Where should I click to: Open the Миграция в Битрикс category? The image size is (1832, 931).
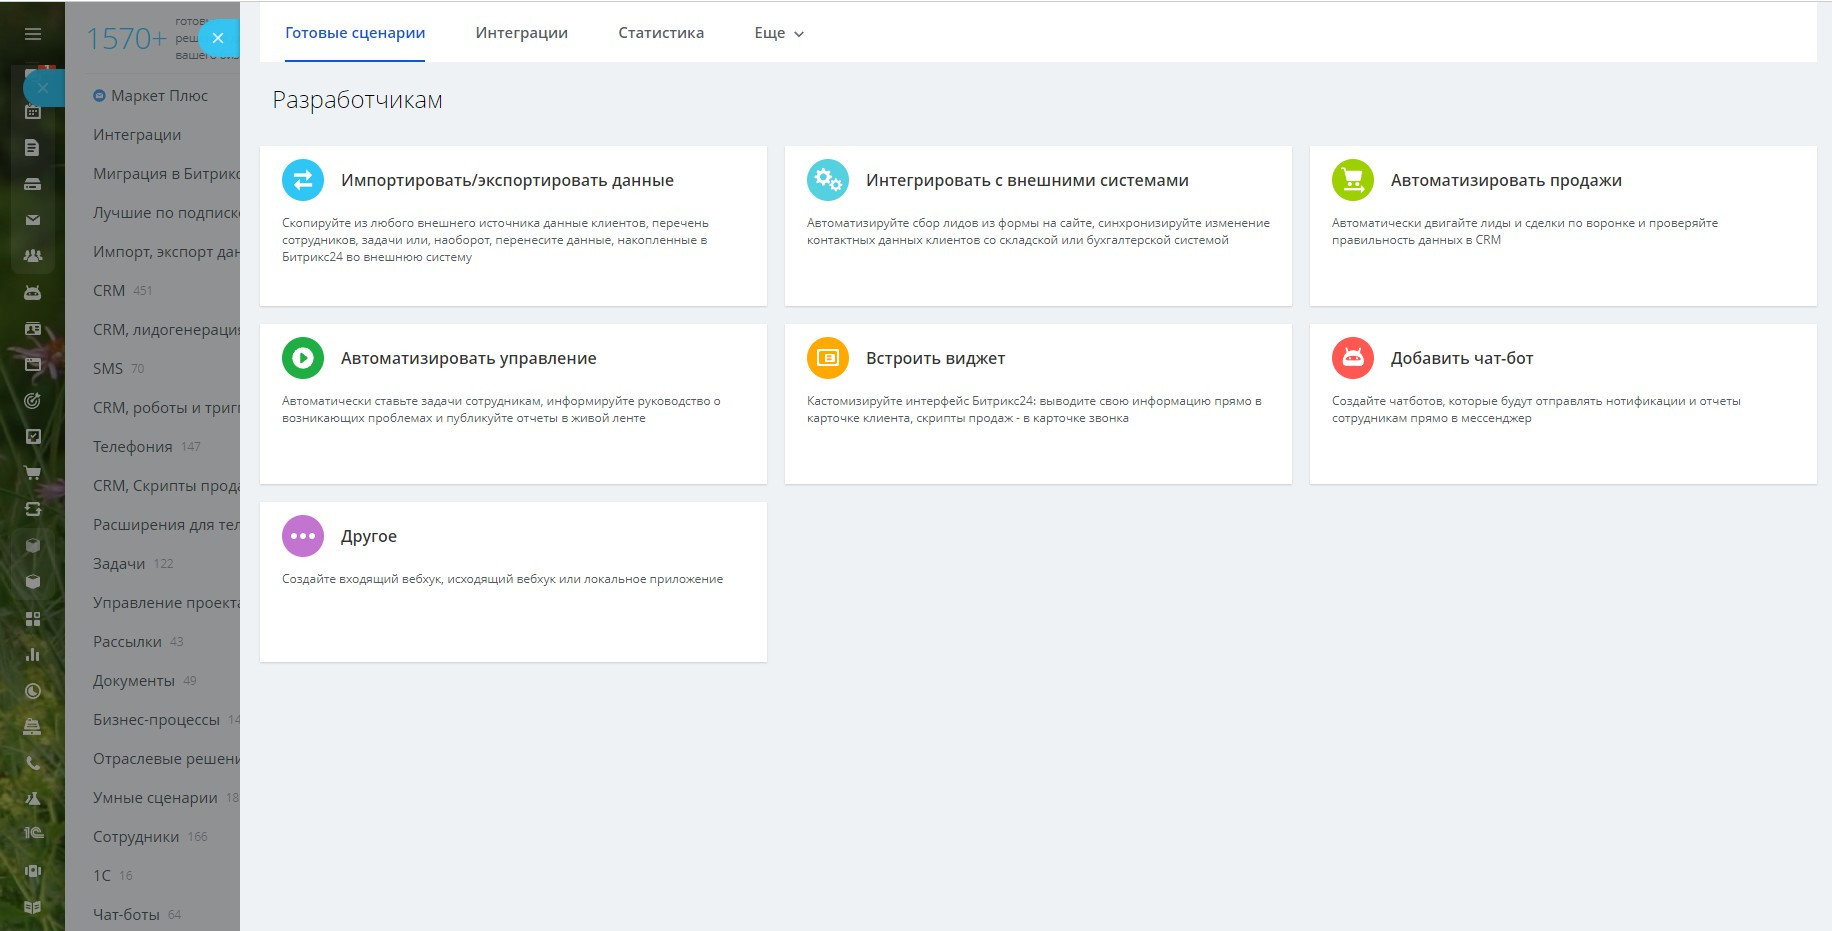(x=166, y=174)
